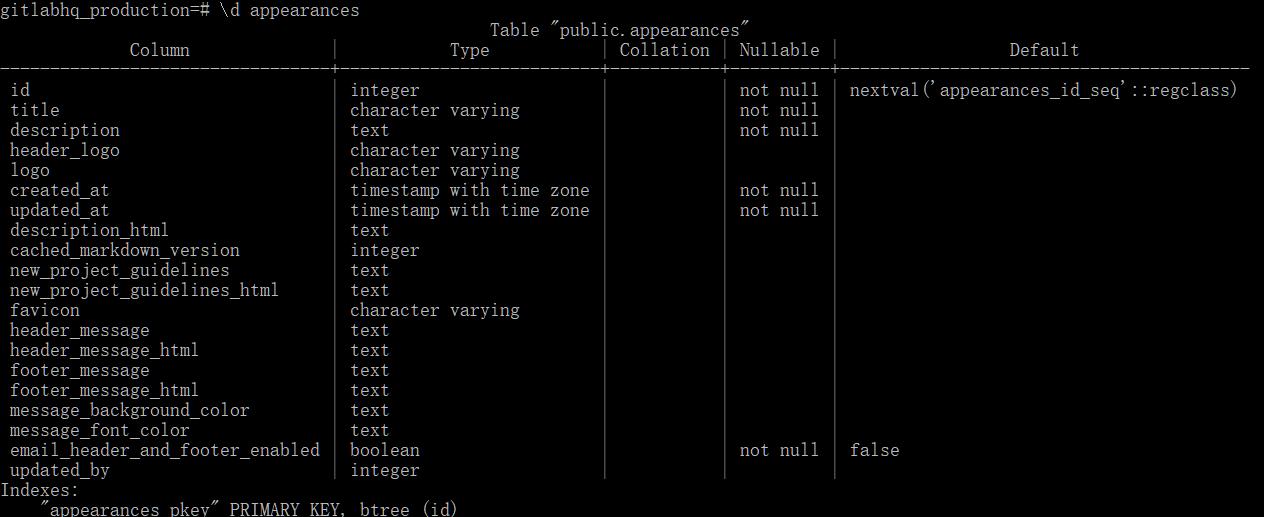The width and height of the screenshot is (1264, 517).
Task: Click the message_background_color column name
Action: [130, 410]
